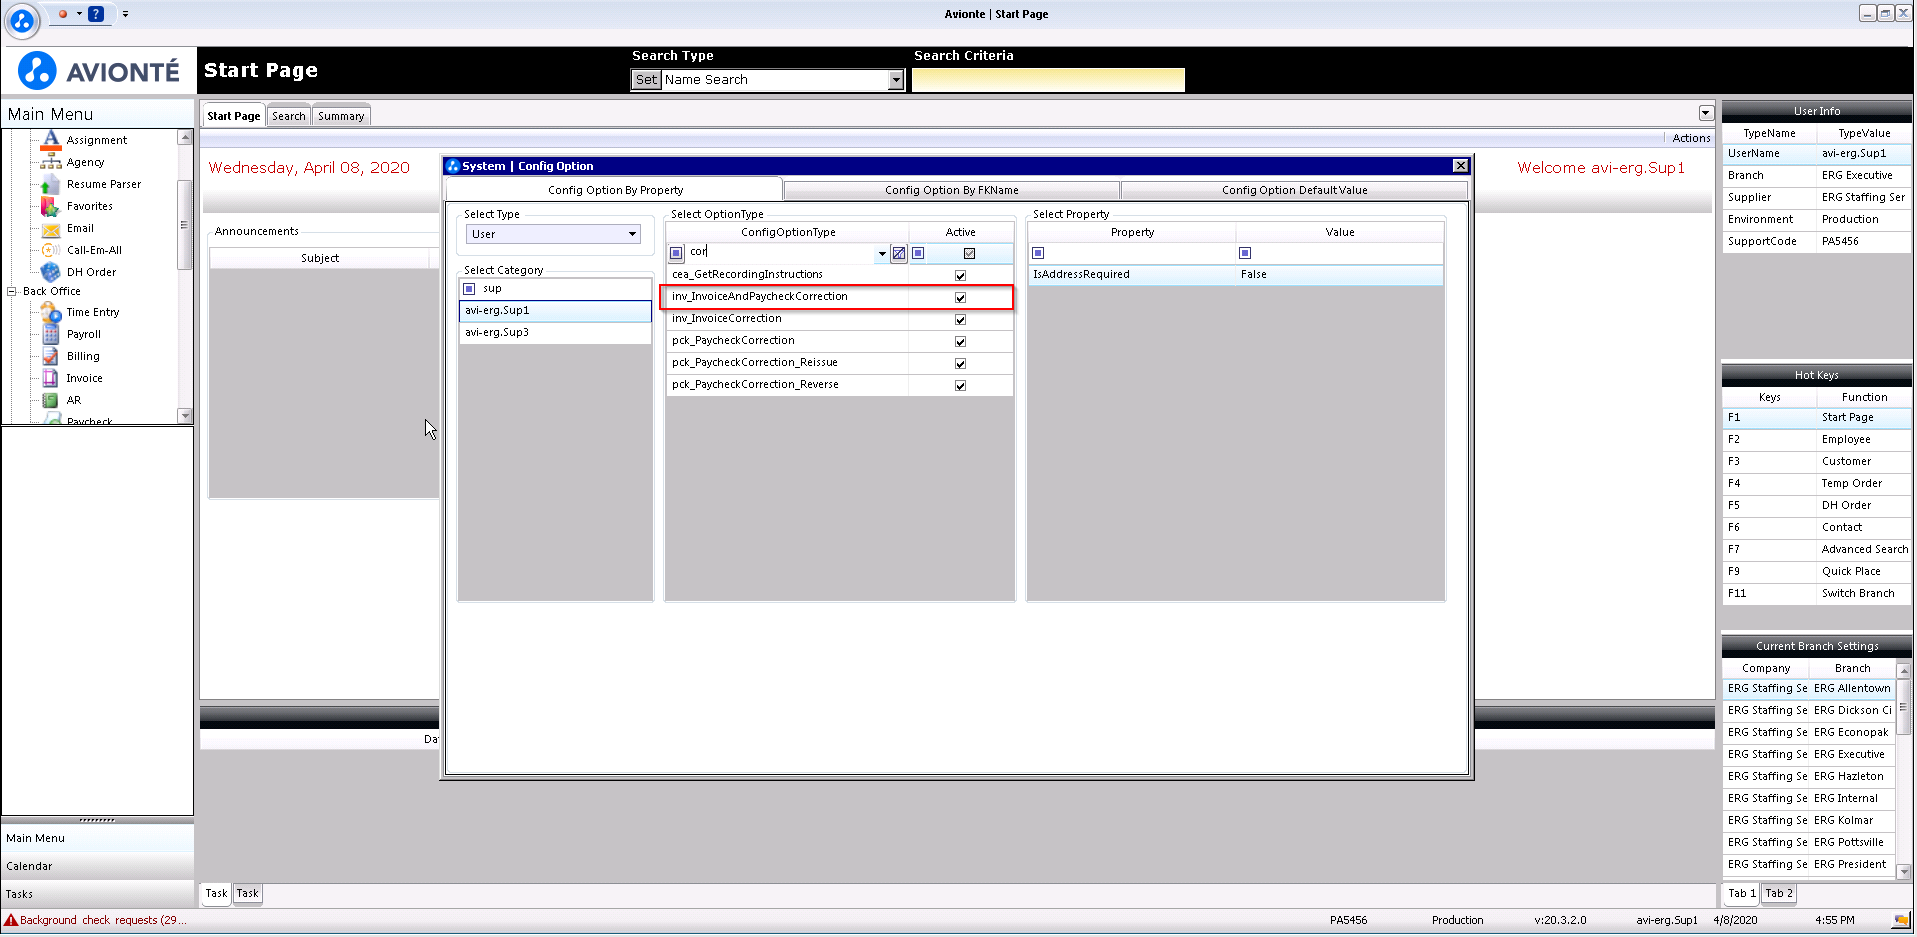Open the Payroll calculator icon
This screenshot has width=1917, height=937.
tap(51, 334)
